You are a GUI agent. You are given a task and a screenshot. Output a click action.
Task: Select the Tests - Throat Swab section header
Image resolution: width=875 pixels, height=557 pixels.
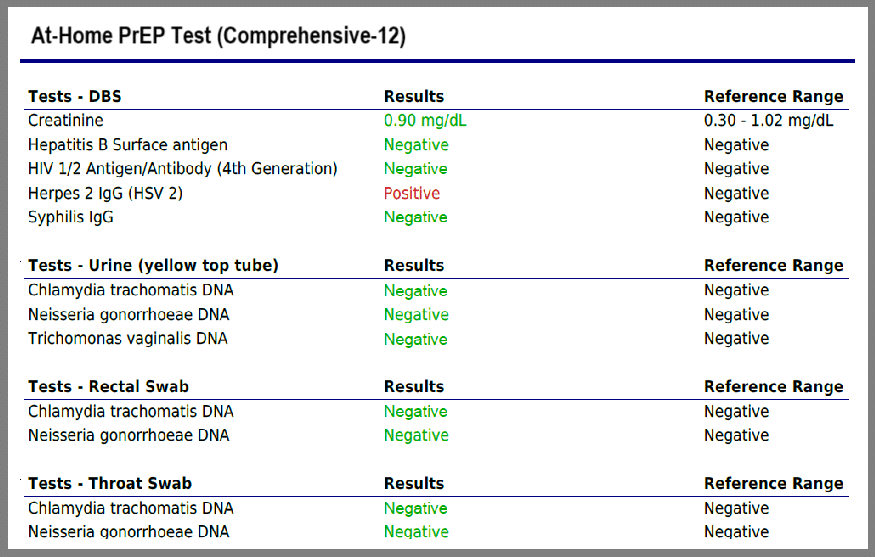108,484
